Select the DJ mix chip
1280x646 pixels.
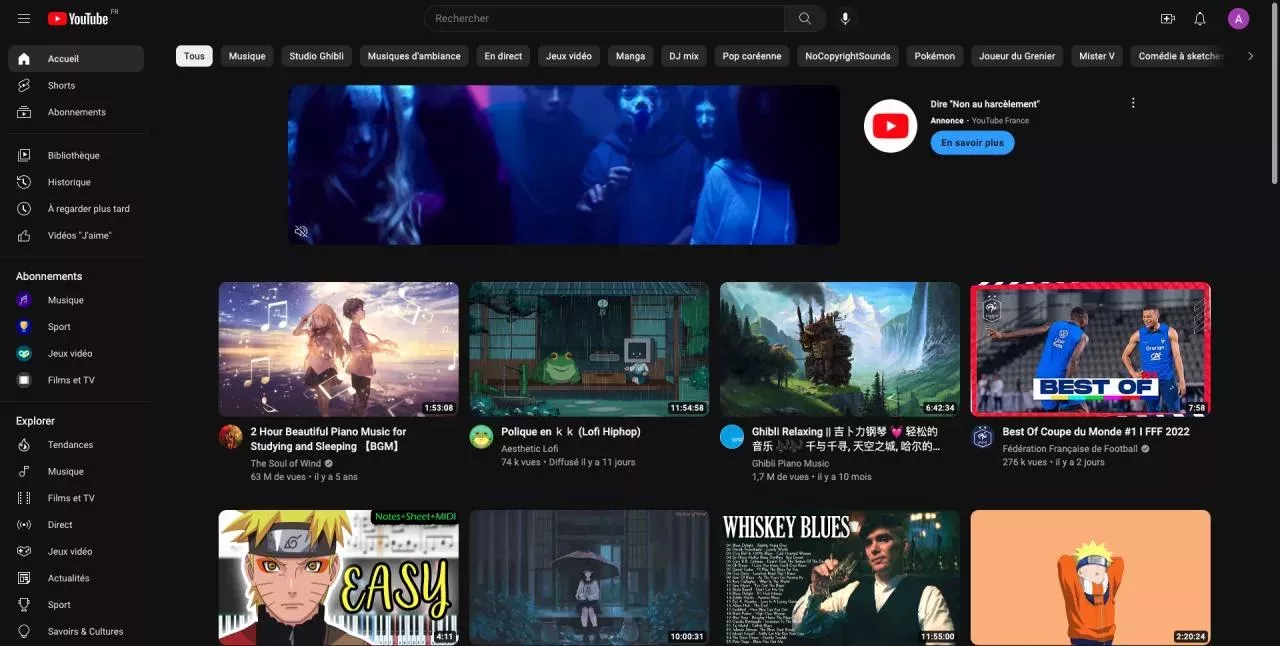coord(684,56)
